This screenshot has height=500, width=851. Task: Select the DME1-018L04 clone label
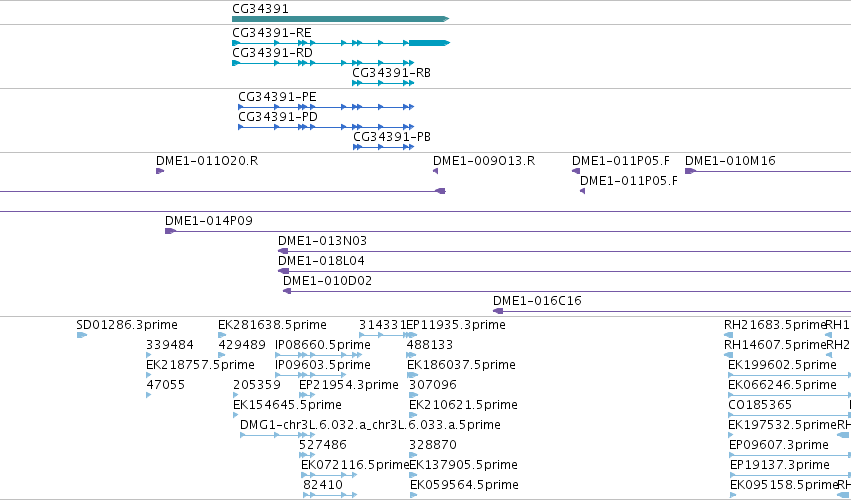pyautogui.click(x=321, y=261)
